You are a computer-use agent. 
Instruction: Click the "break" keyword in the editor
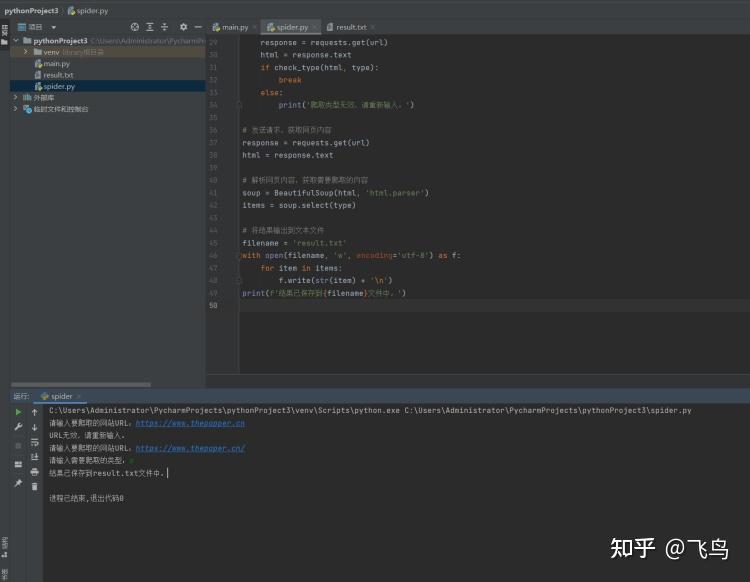click(x=290, y=80)
